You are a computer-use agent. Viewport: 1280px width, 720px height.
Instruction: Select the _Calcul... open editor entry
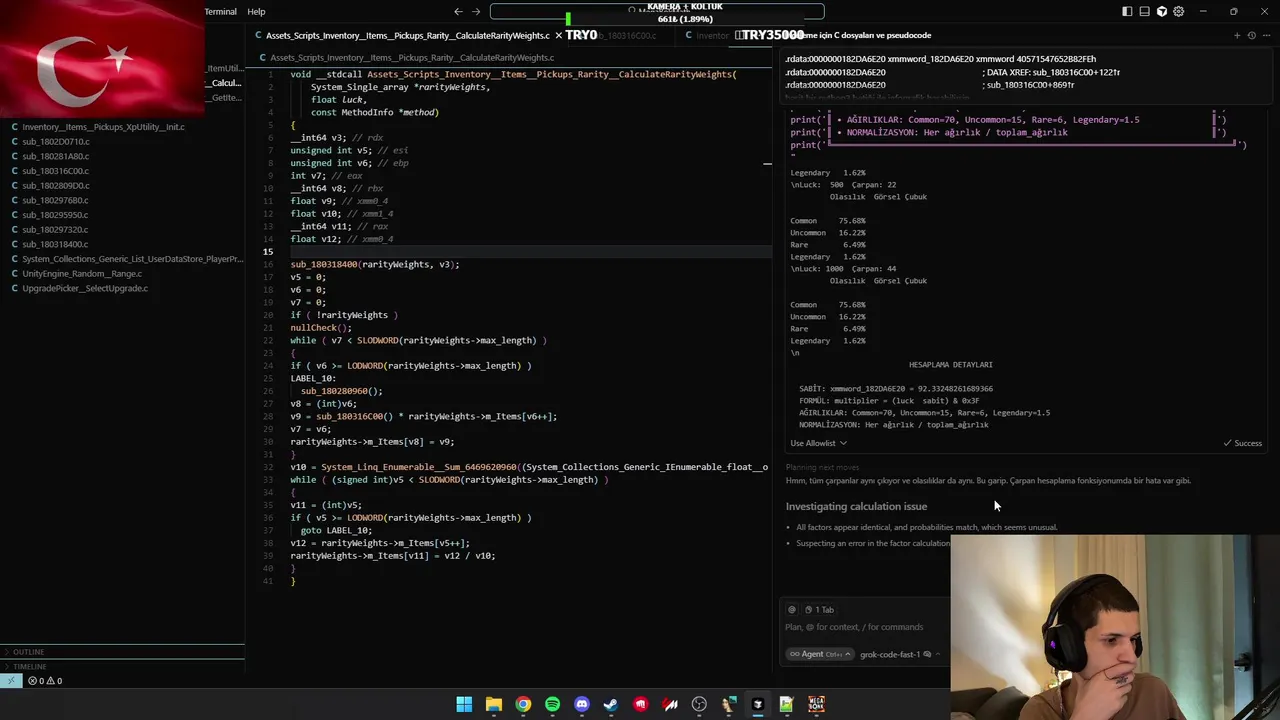(x=225, y=83)
